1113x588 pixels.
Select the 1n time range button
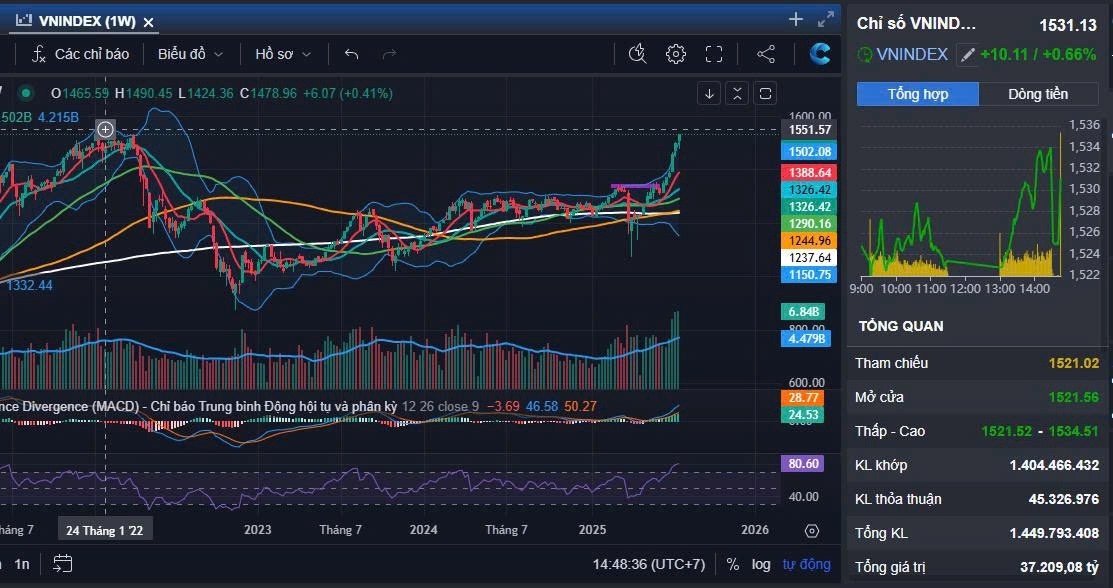coord(22,564)
